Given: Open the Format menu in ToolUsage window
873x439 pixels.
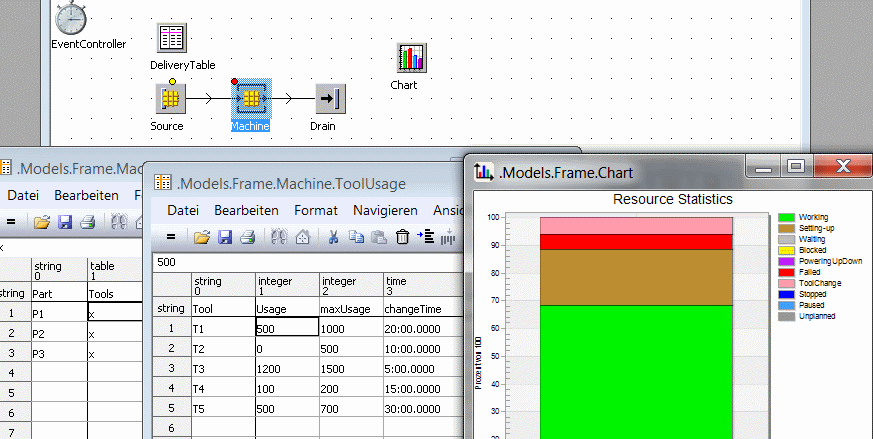Looking at the screenshot, I should coord(315,211).
